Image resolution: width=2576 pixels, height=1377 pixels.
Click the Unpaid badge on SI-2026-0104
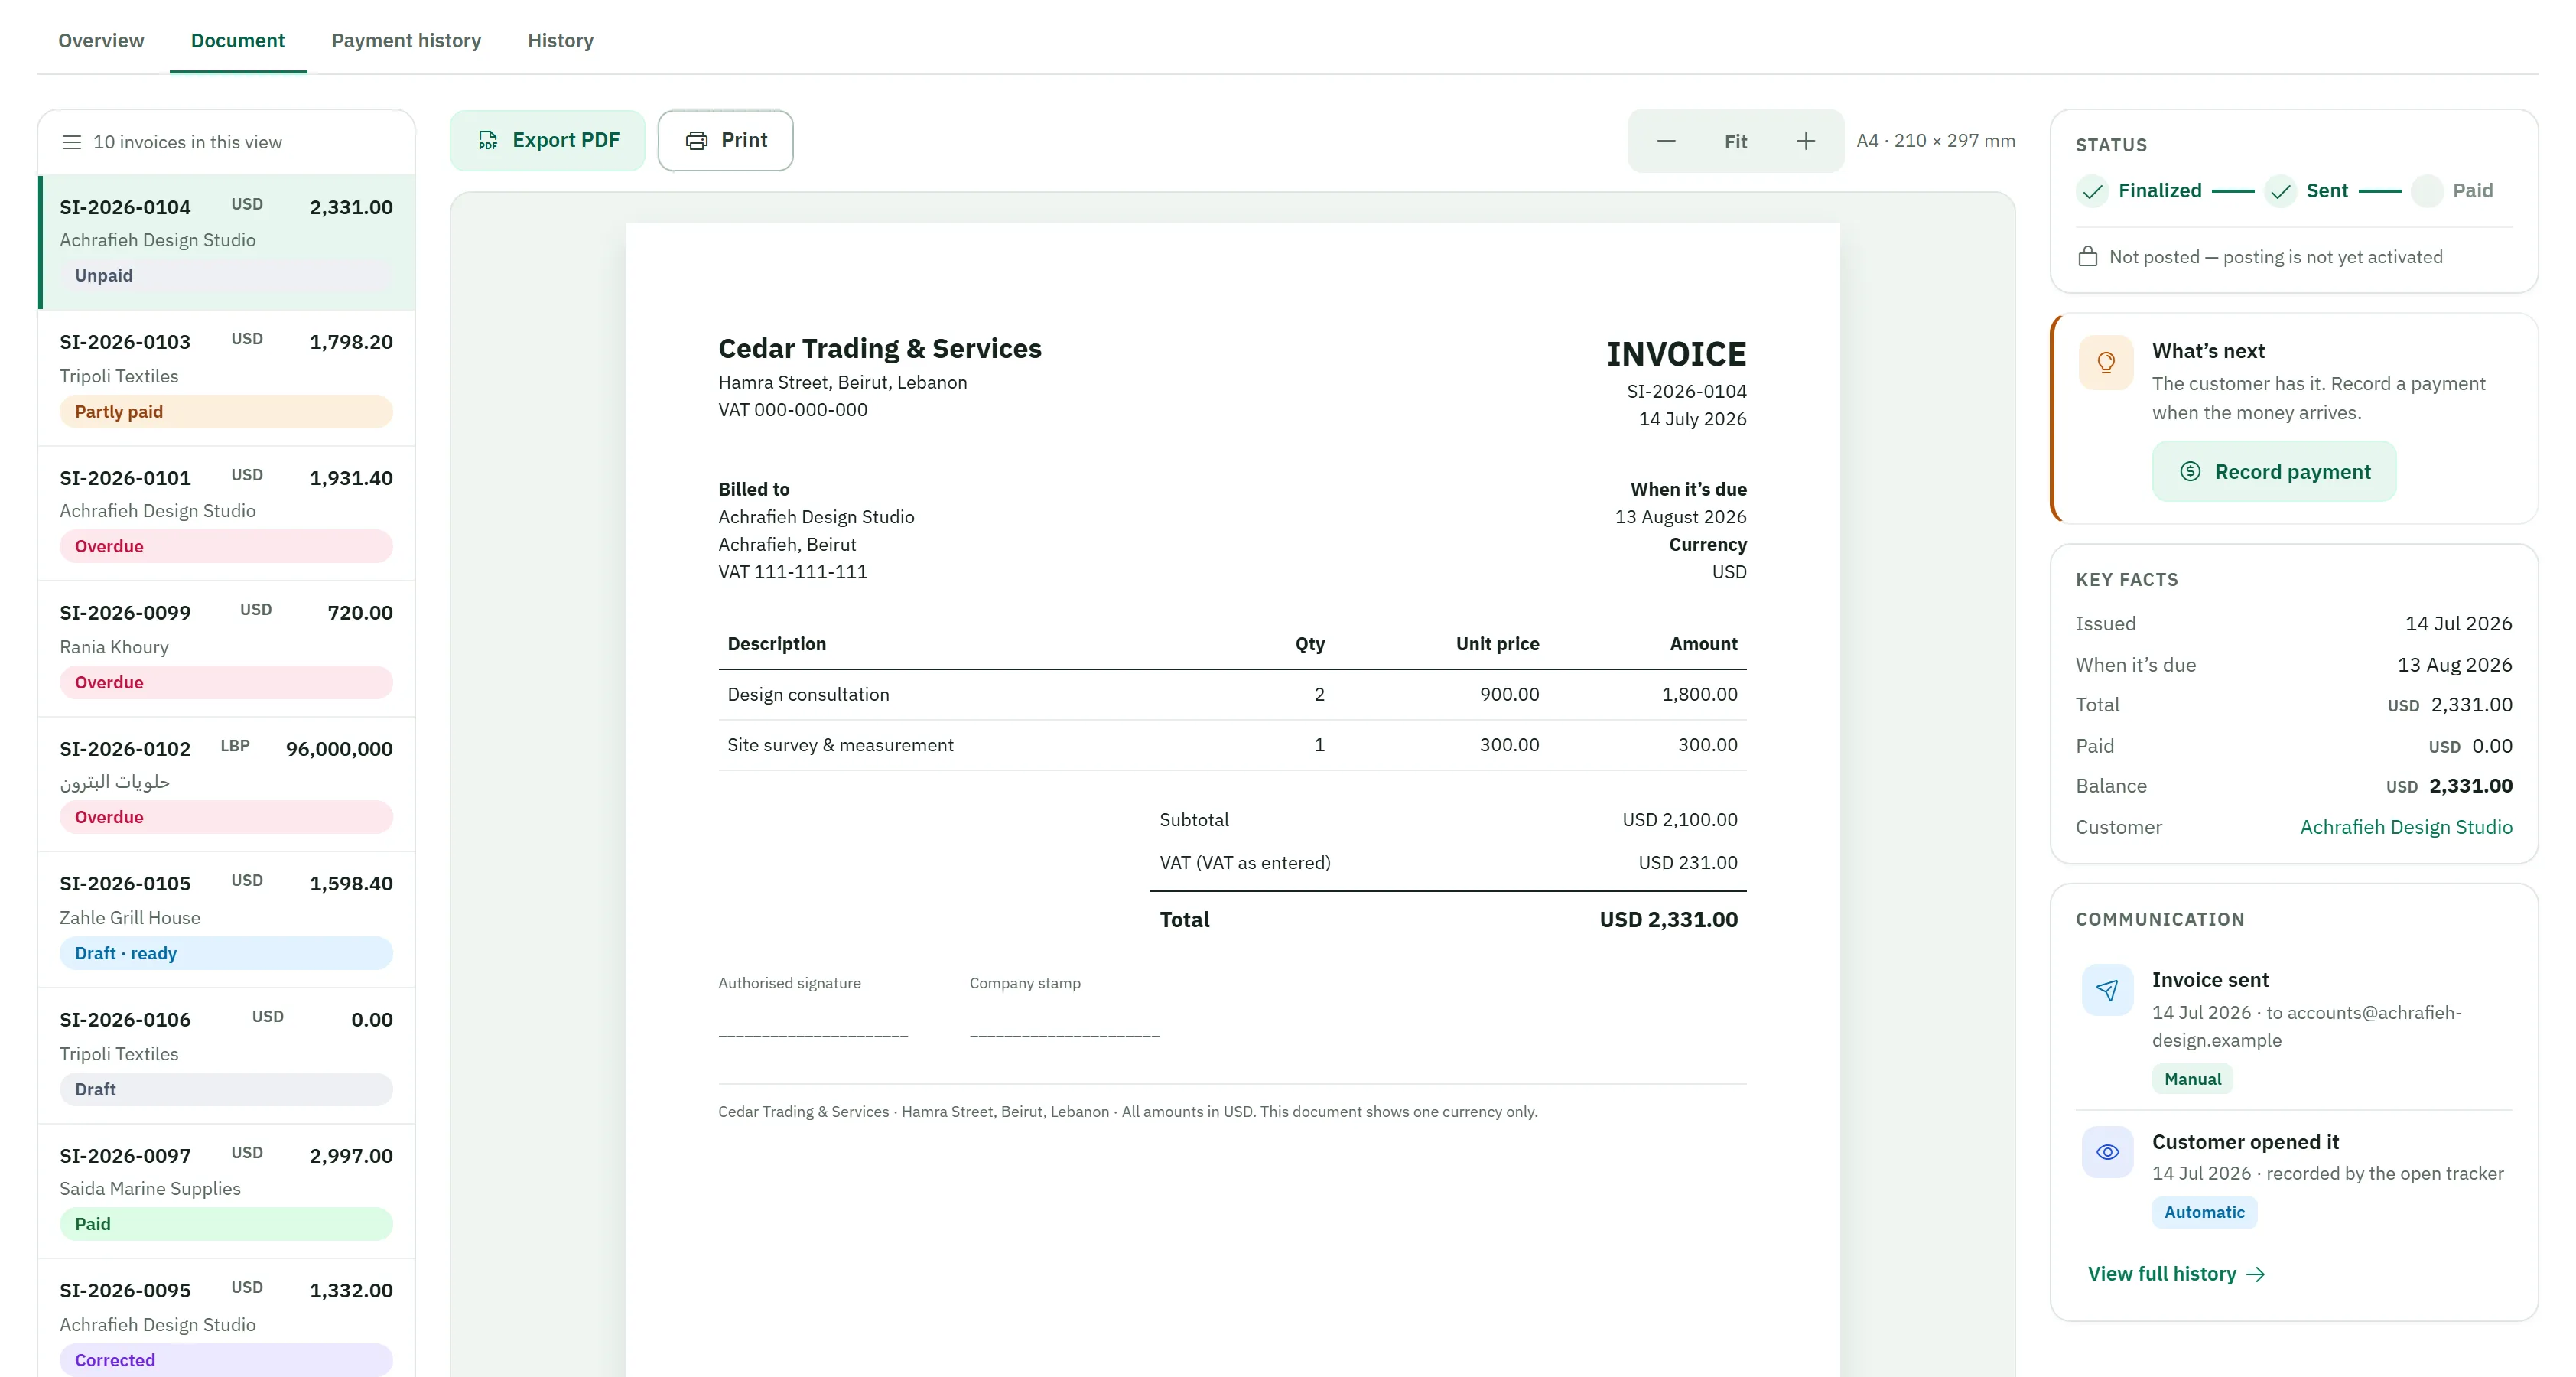coord(226,275)
